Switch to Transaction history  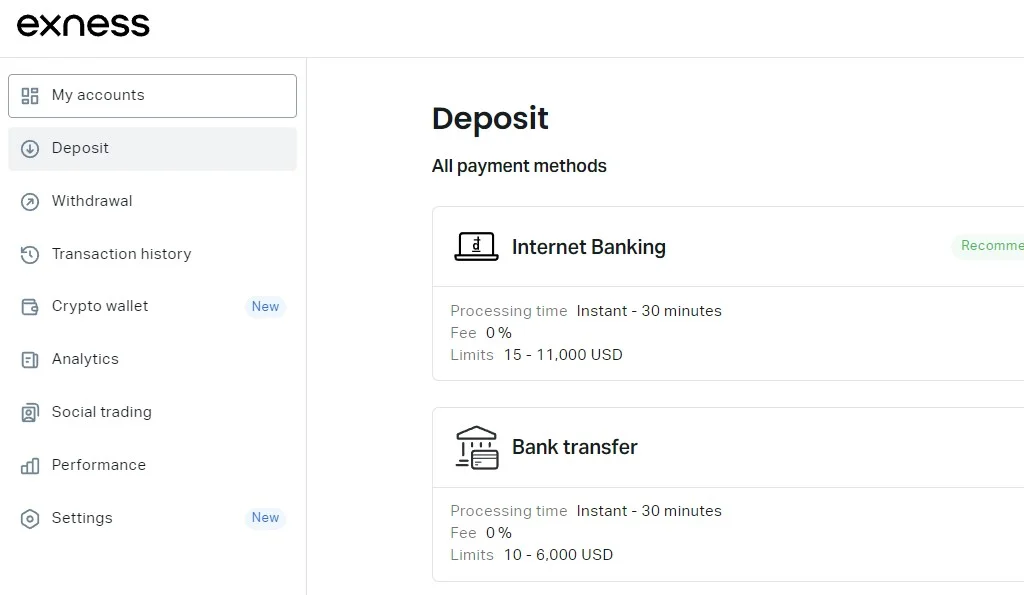122,254
